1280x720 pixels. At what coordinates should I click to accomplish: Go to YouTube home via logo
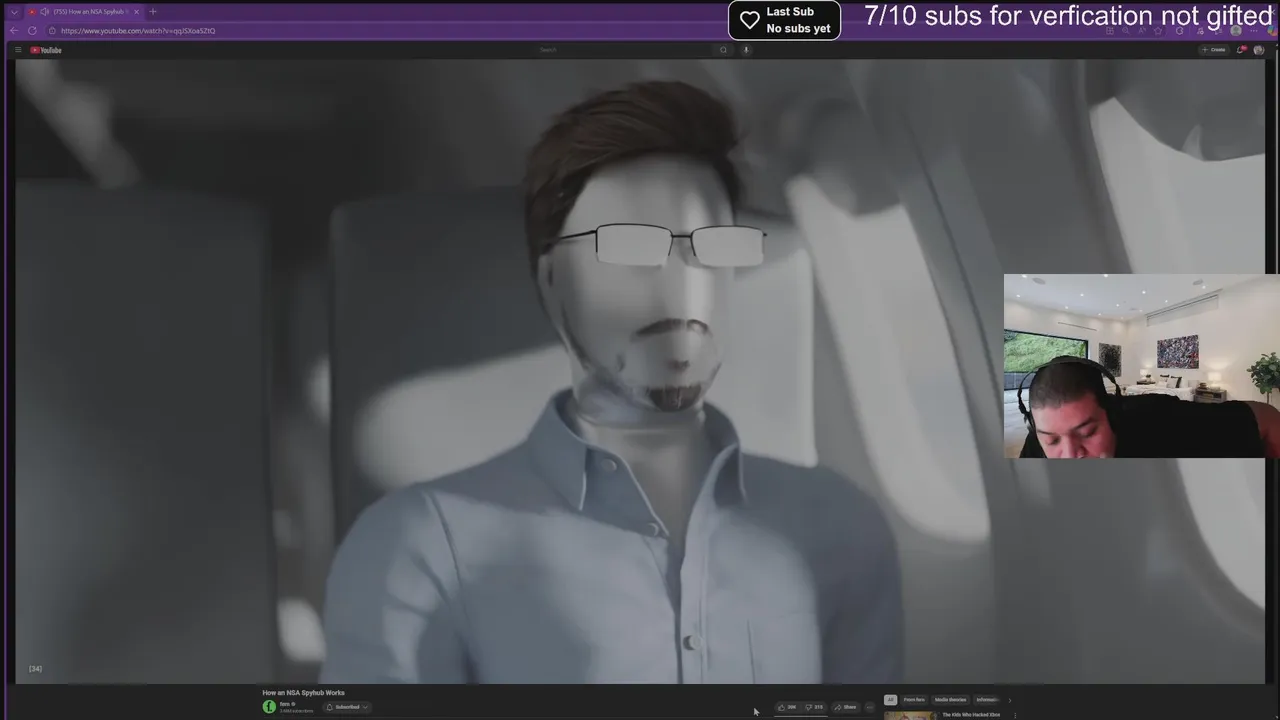46,50
